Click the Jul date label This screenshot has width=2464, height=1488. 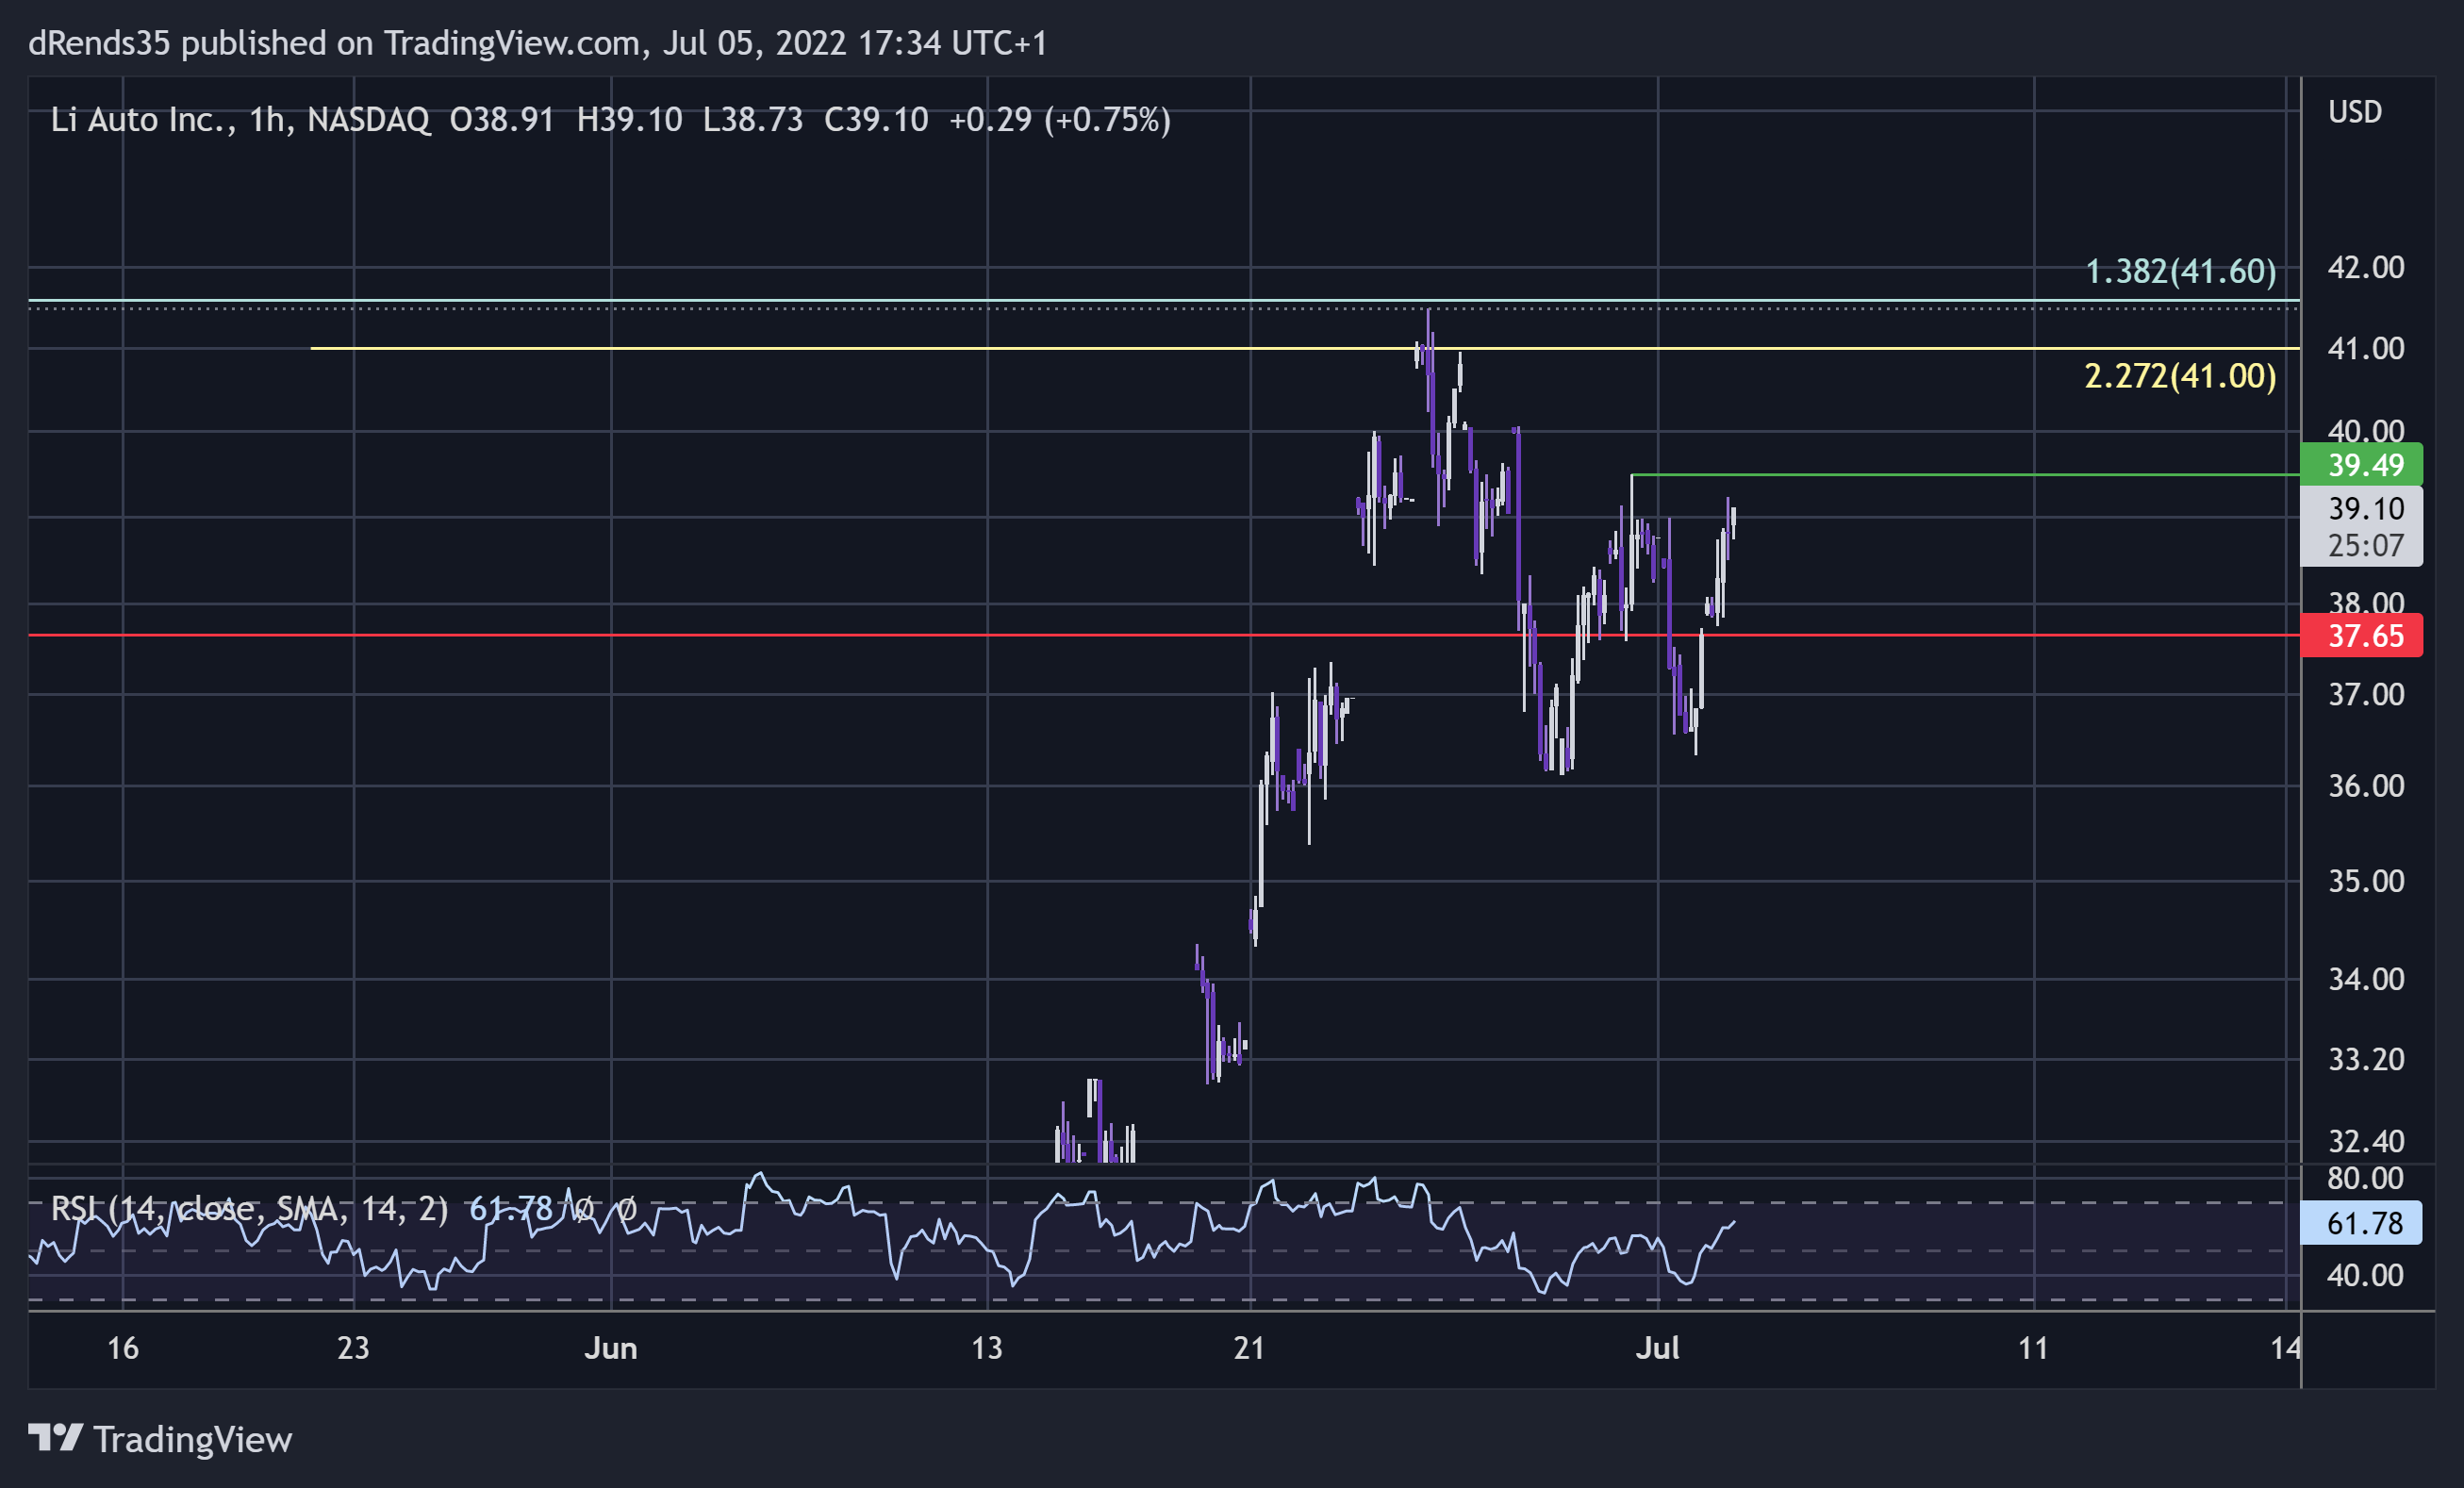[1658, 1348]
